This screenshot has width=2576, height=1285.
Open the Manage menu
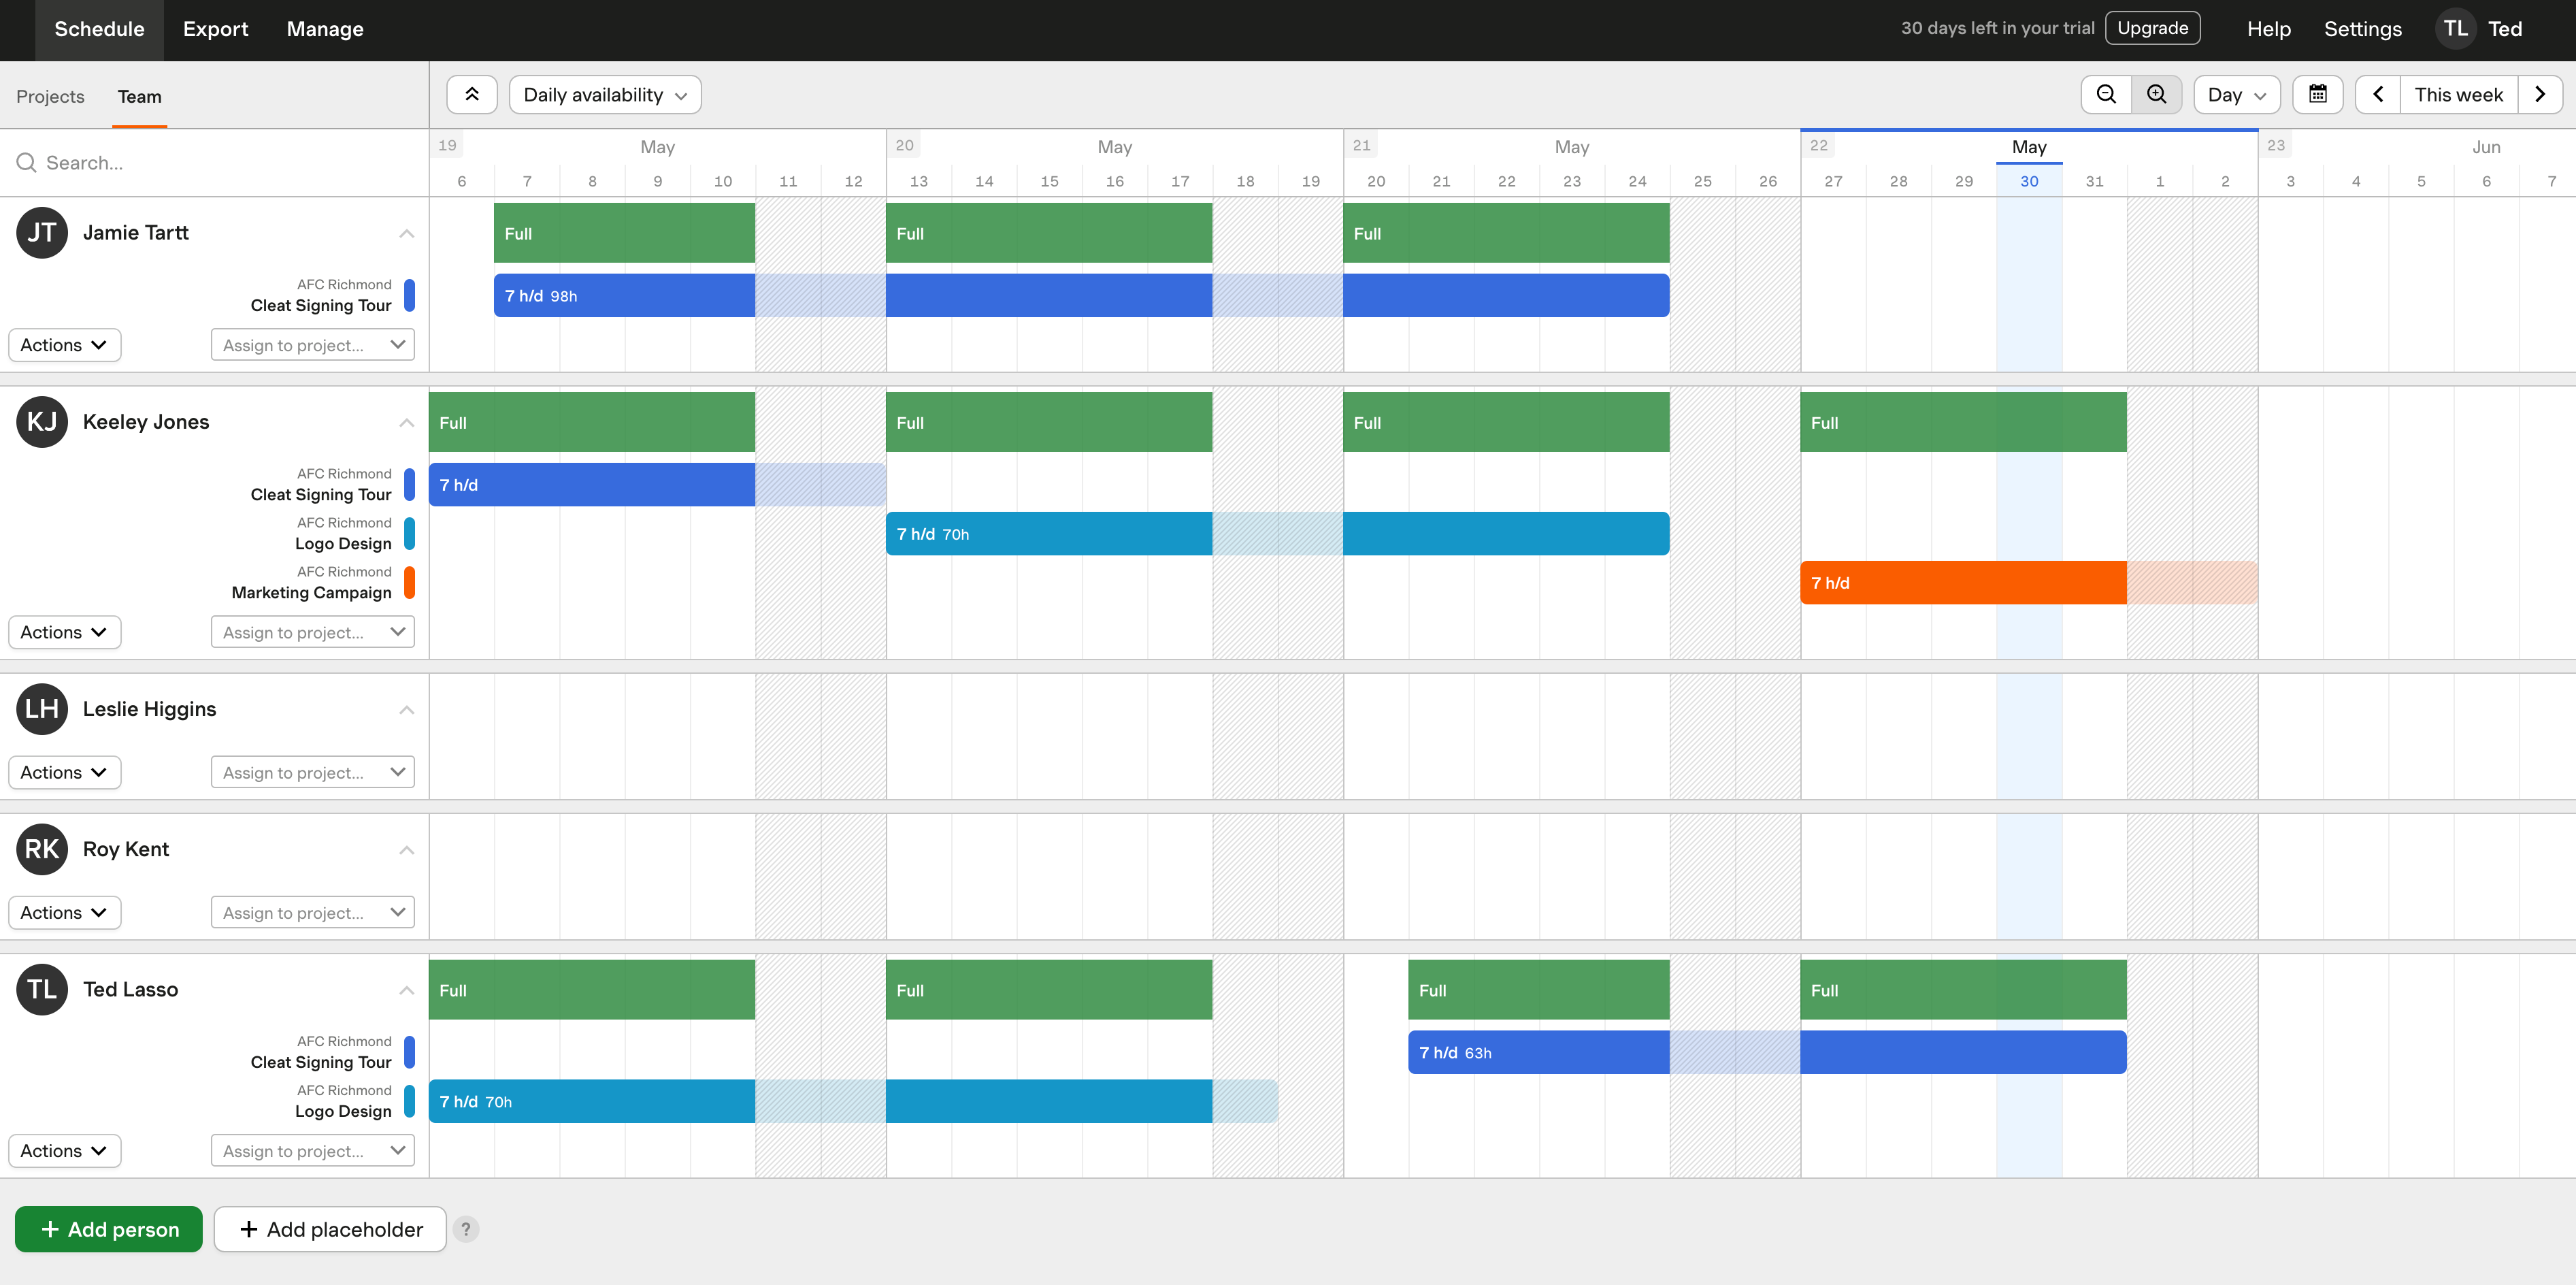point(325,29)
